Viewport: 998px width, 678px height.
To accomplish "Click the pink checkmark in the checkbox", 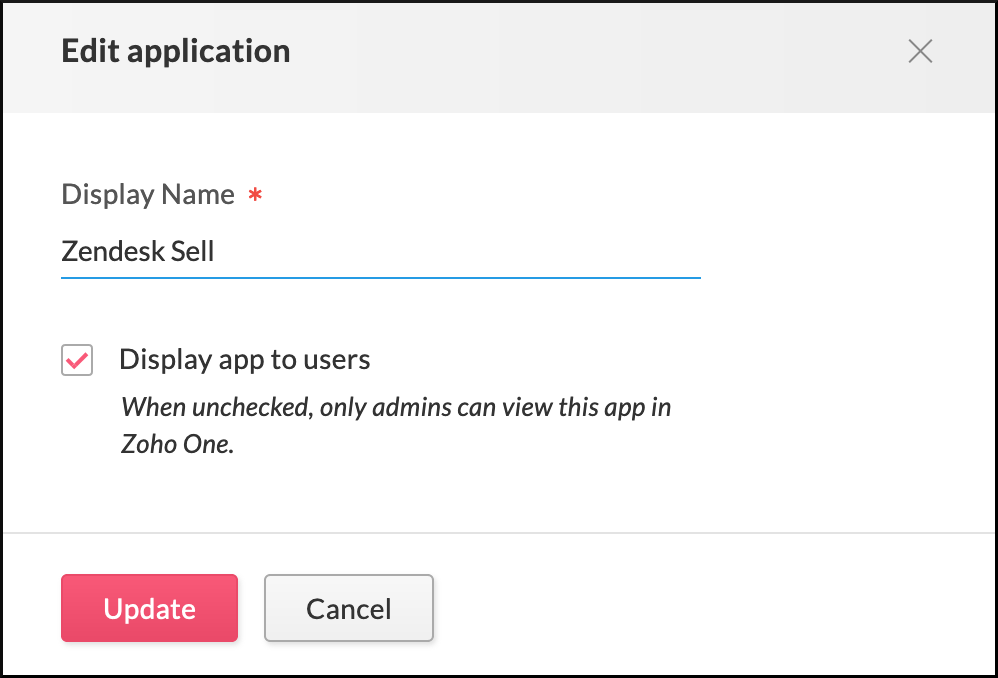I will click(77, 360).
